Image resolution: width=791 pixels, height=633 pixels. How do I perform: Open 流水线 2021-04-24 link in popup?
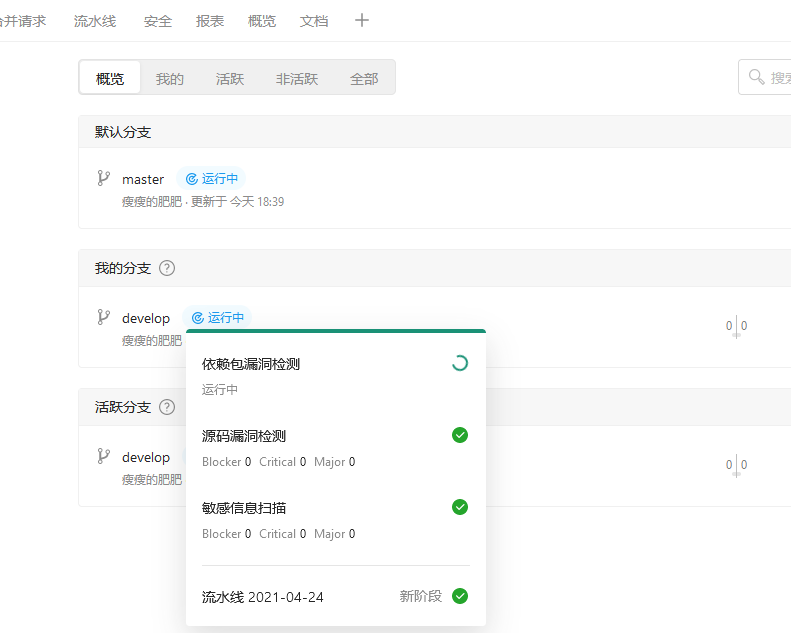[x=263, y=597]
